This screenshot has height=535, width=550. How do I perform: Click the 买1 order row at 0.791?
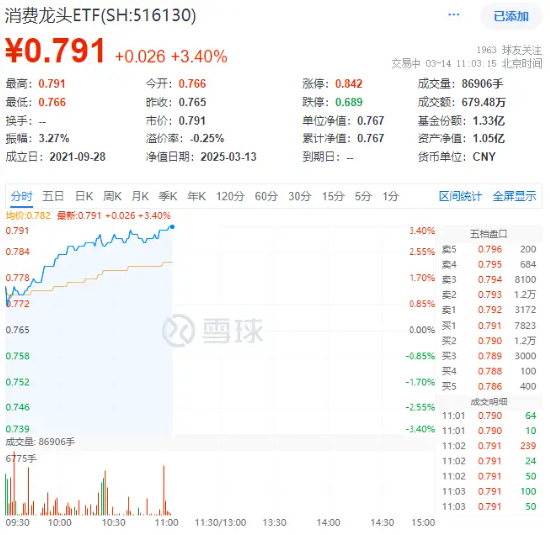(x=489, y=326)
